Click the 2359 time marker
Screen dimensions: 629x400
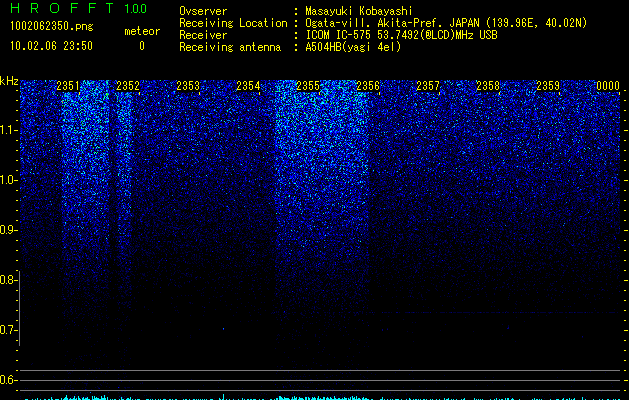tap(548, 86)
